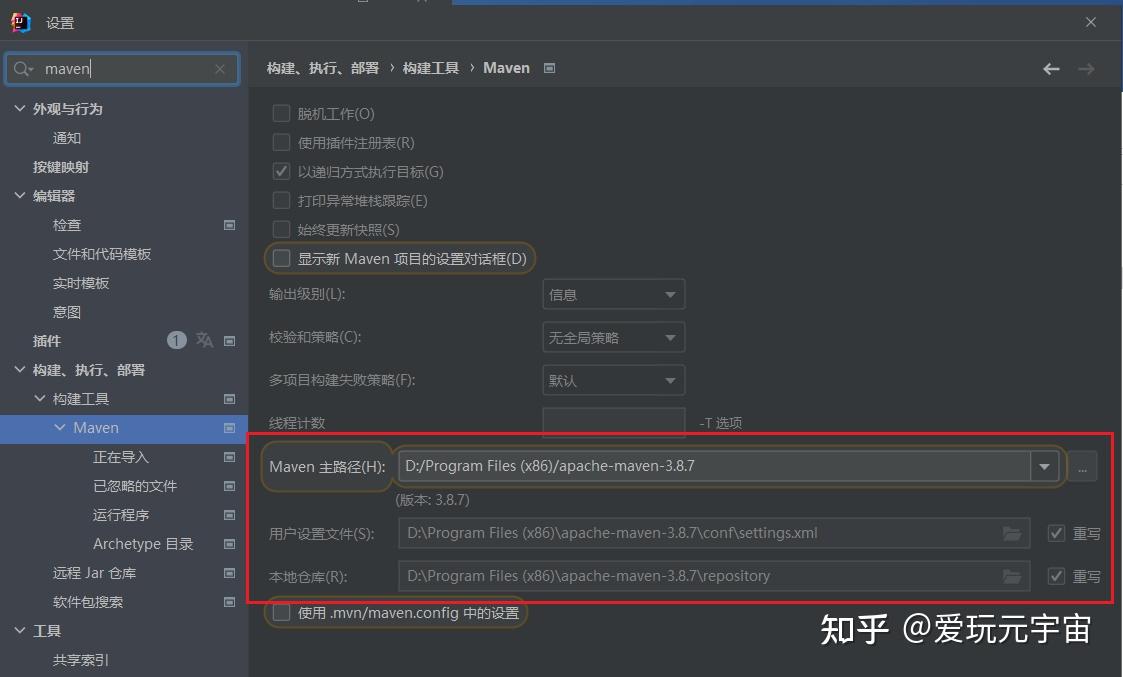Click the (版本: 3.8.7) text
1123x677 pixels.
click(433, 499)
